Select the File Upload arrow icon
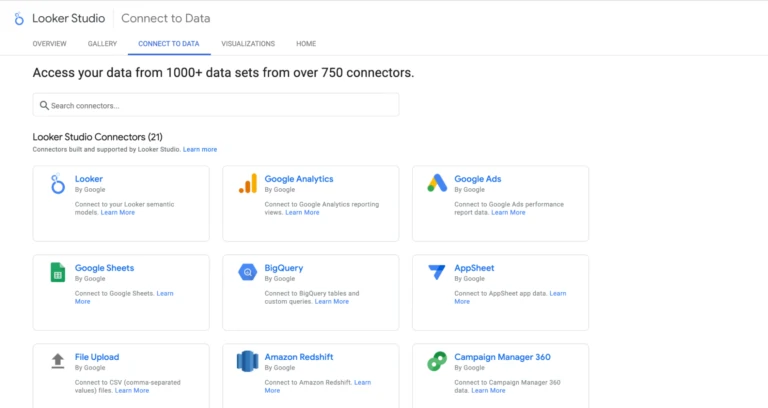This screenshot has width=768, height=408. [x=57, y=361]
